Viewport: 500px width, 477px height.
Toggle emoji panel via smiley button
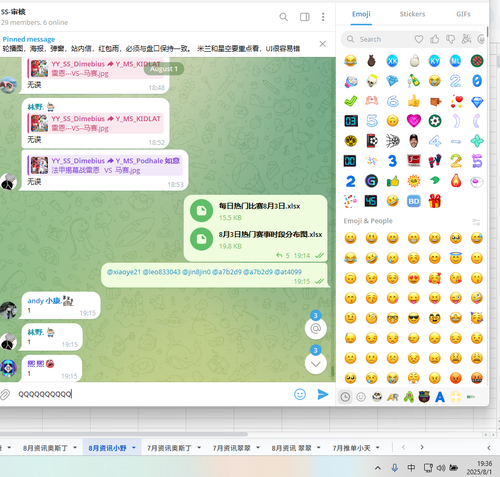[300, 394]
